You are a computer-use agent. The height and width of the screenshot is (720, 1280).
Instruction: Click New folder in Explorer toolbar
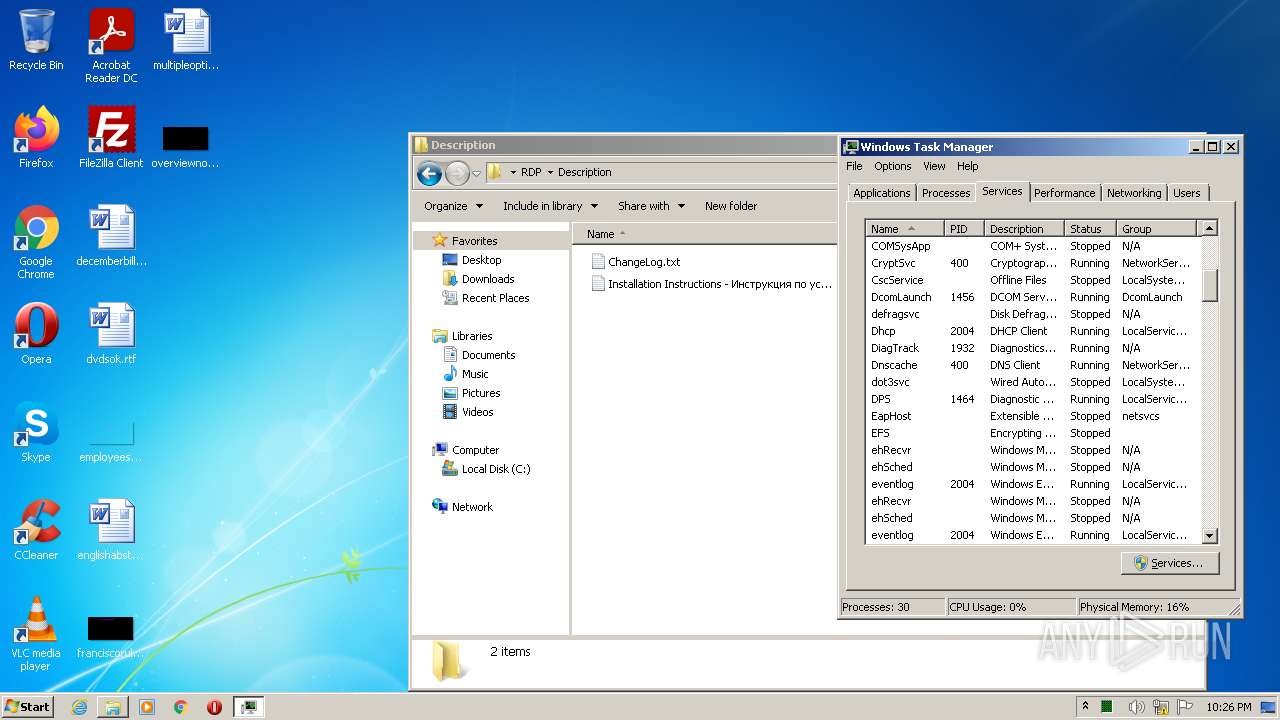[731, 206]
